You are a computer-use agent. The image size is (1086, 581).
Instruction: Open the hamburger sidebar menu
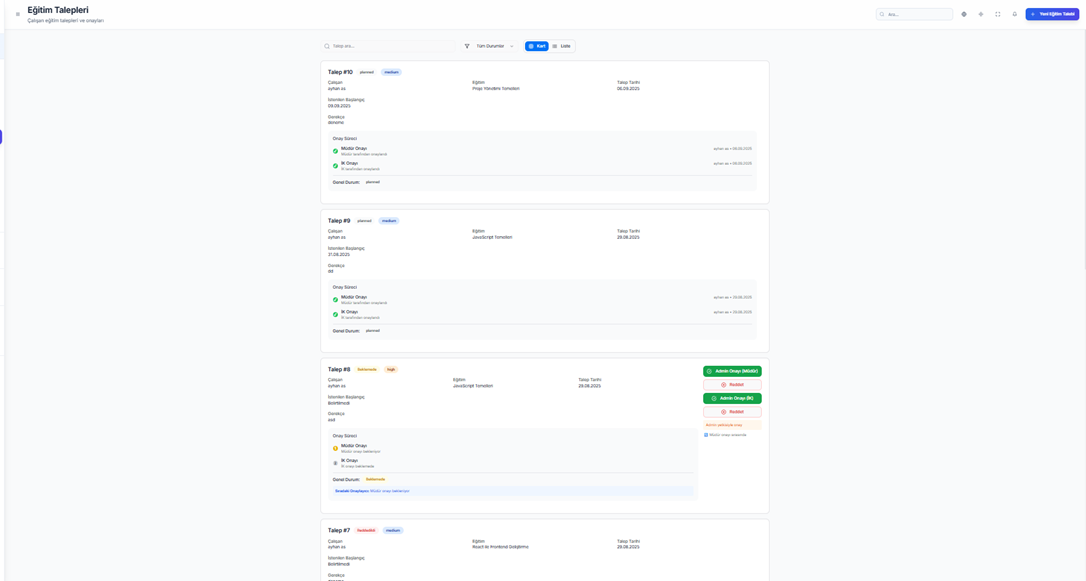pyautogui.click(x=18, y=14)
